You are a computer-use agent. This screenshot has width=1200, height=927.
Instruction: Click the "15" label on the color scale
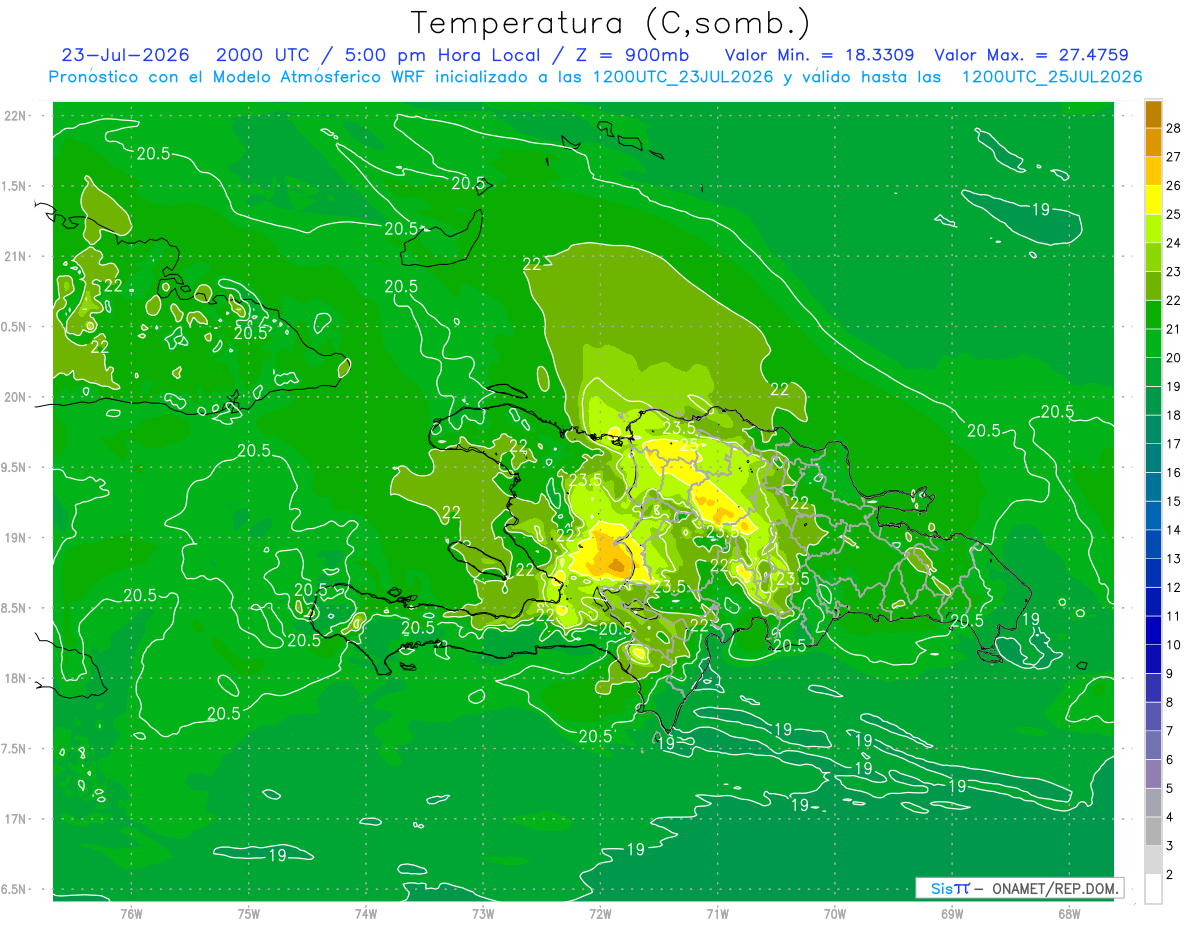1174,501
